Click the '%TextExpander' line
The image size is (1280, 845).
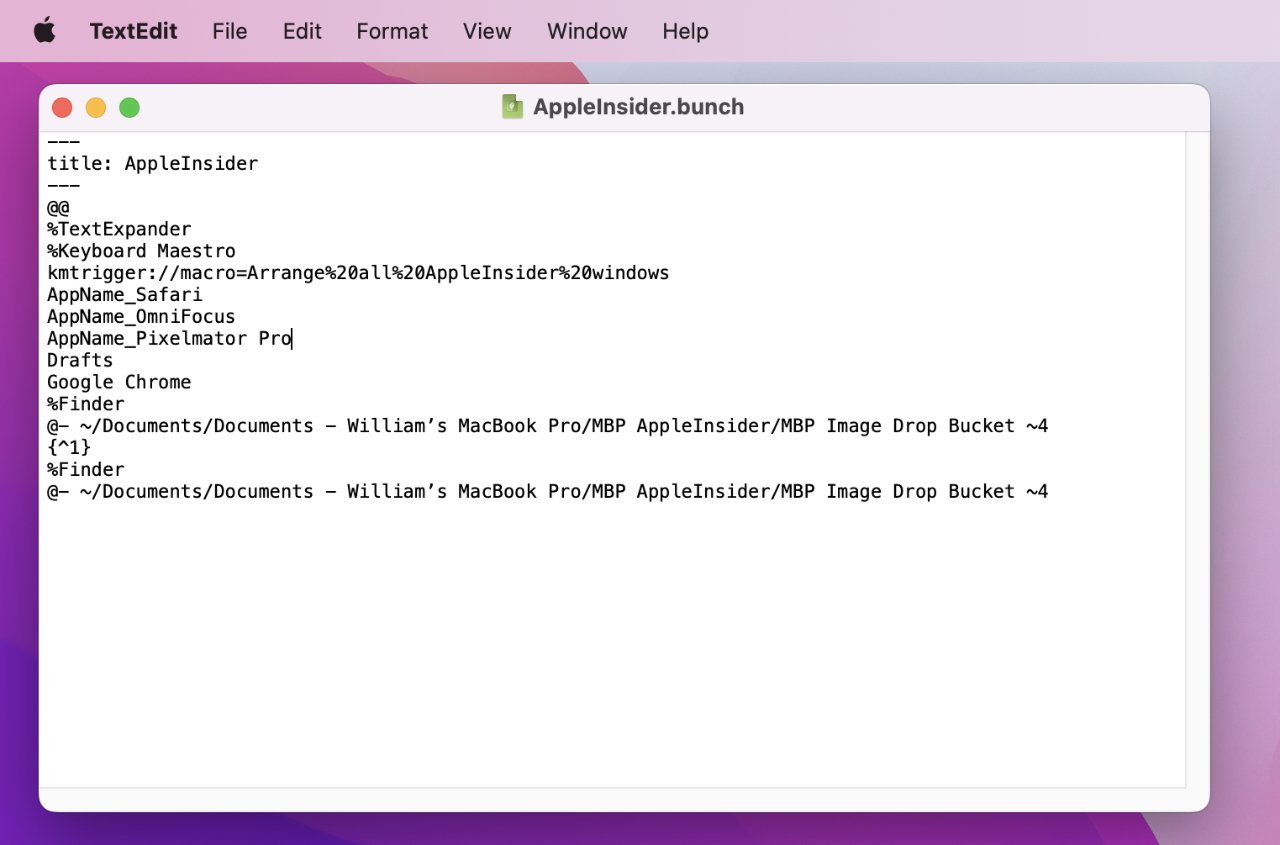point(119,229)
